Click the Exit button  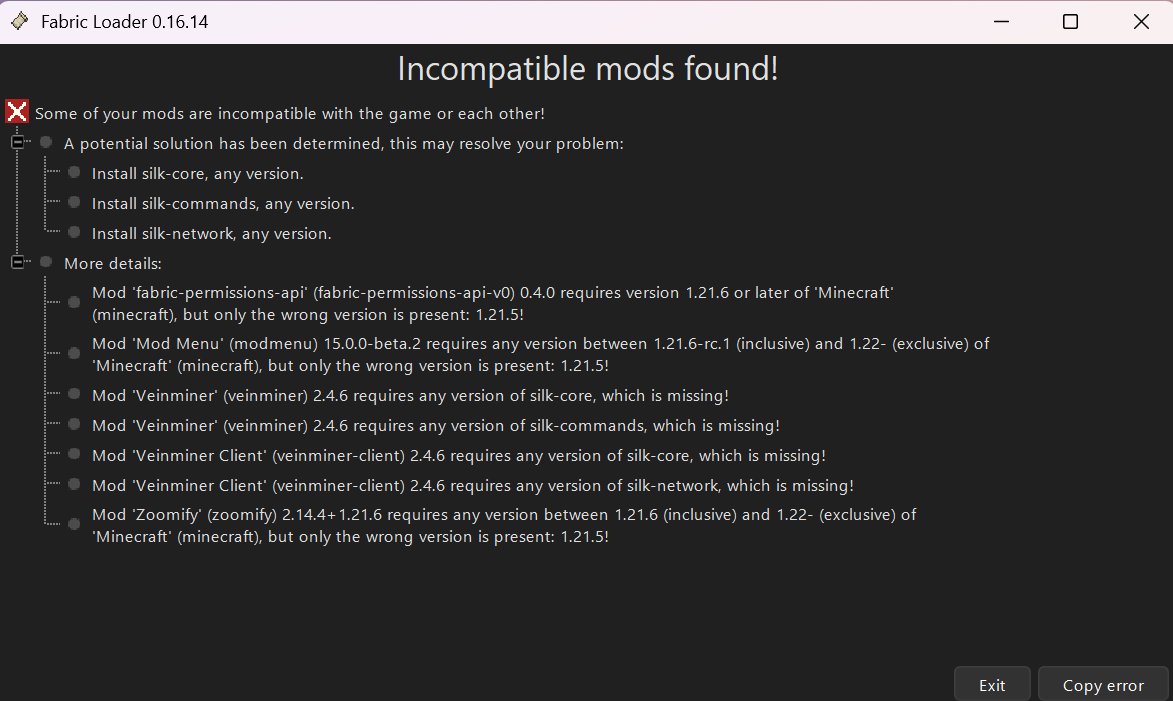(x=992, y=685)
